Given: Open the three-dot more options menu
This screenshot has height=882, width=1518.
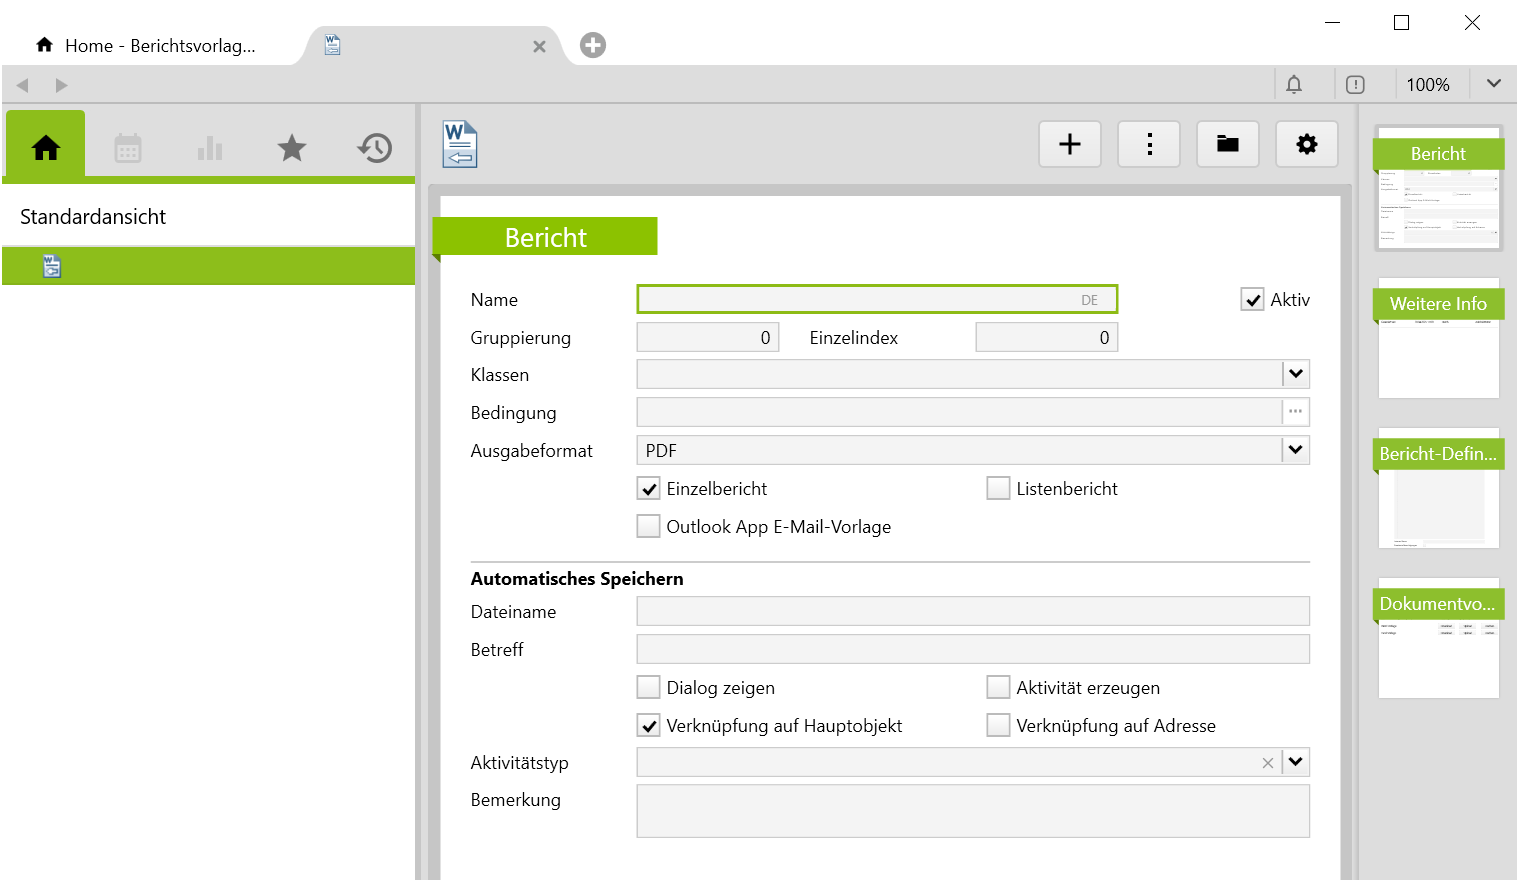Looking at the screenshot, I should 1149,145.
